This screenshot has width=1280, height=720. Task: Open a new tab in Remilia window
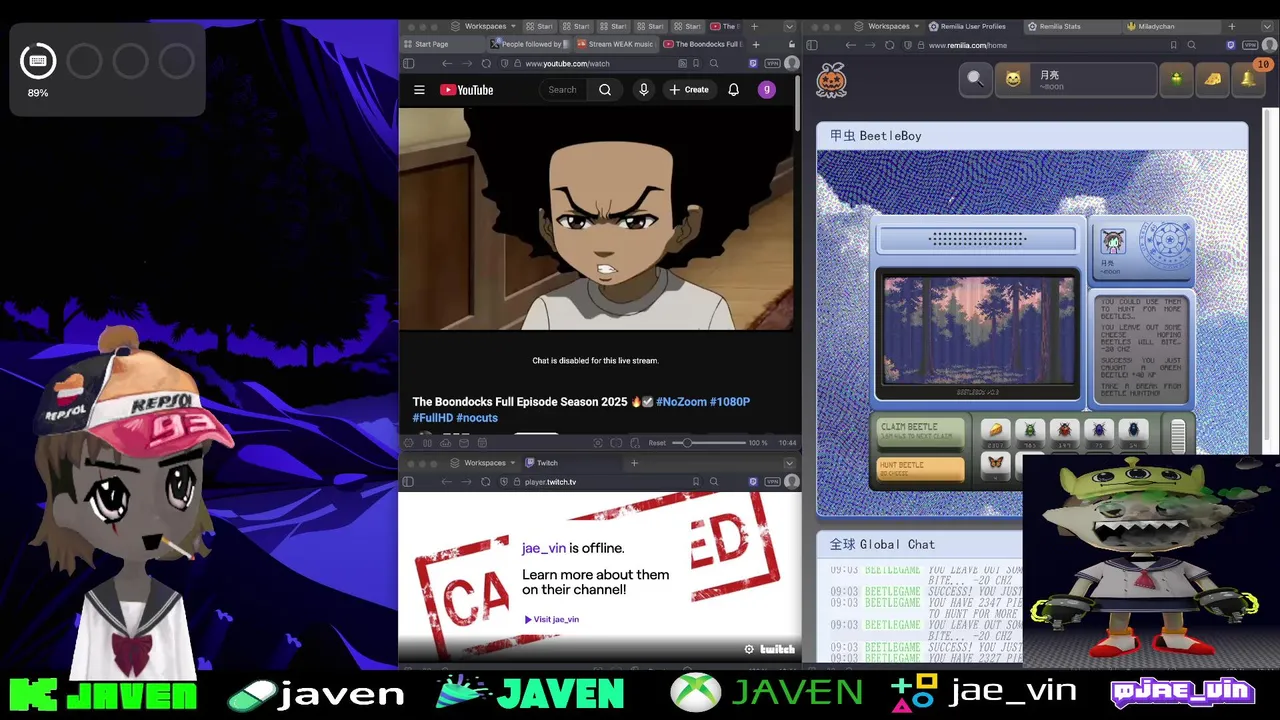pyautogui.click(x=1231, y=26)
